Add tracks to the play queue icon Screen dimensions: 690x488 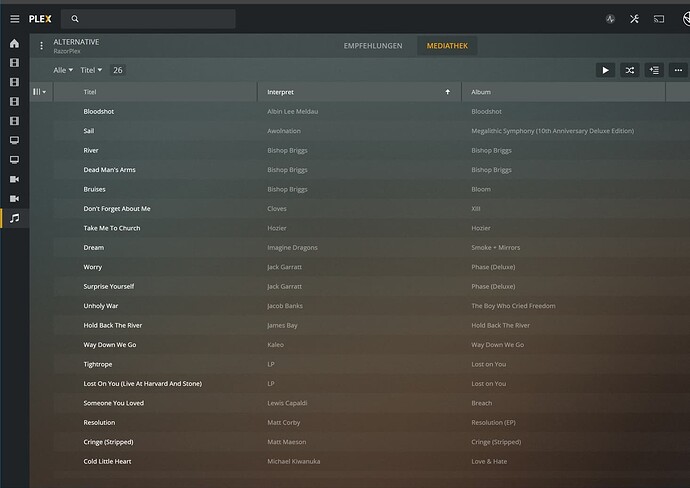pos(654,70)
